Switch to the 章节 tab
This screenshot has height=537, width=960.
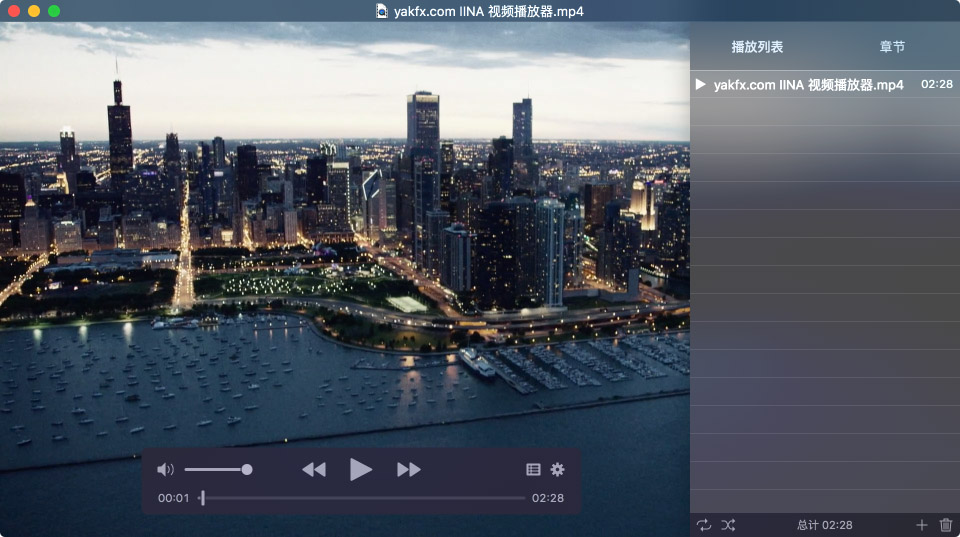(892, 47)
